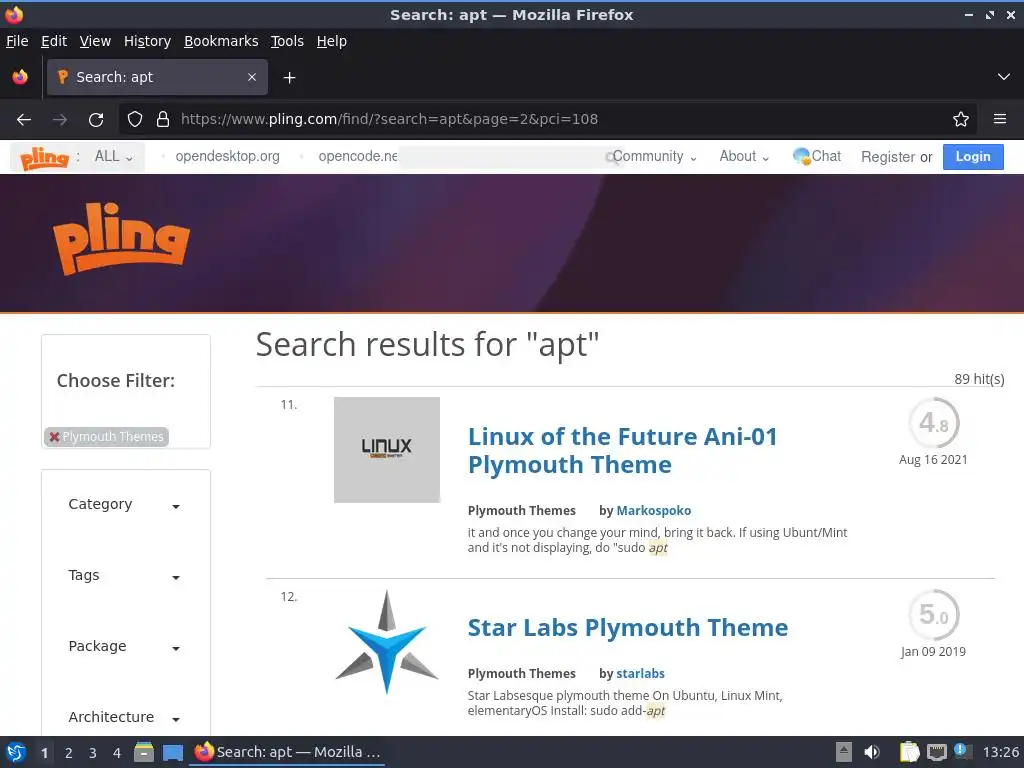Screen dimensions: 1024x768
Task: Click the Linux theme thumbnail image
Action: tap(387, 450)
